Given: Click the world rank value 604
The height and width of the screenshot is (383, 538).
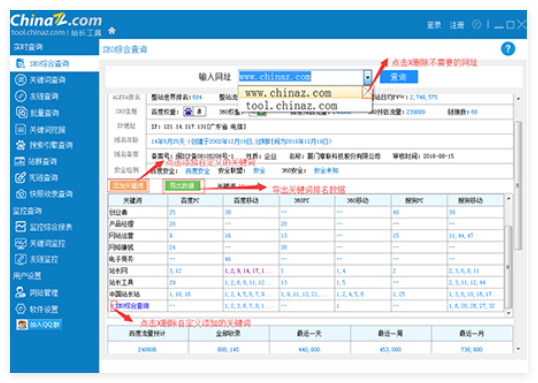Looking at the screenshot, I should coord(197,97).
